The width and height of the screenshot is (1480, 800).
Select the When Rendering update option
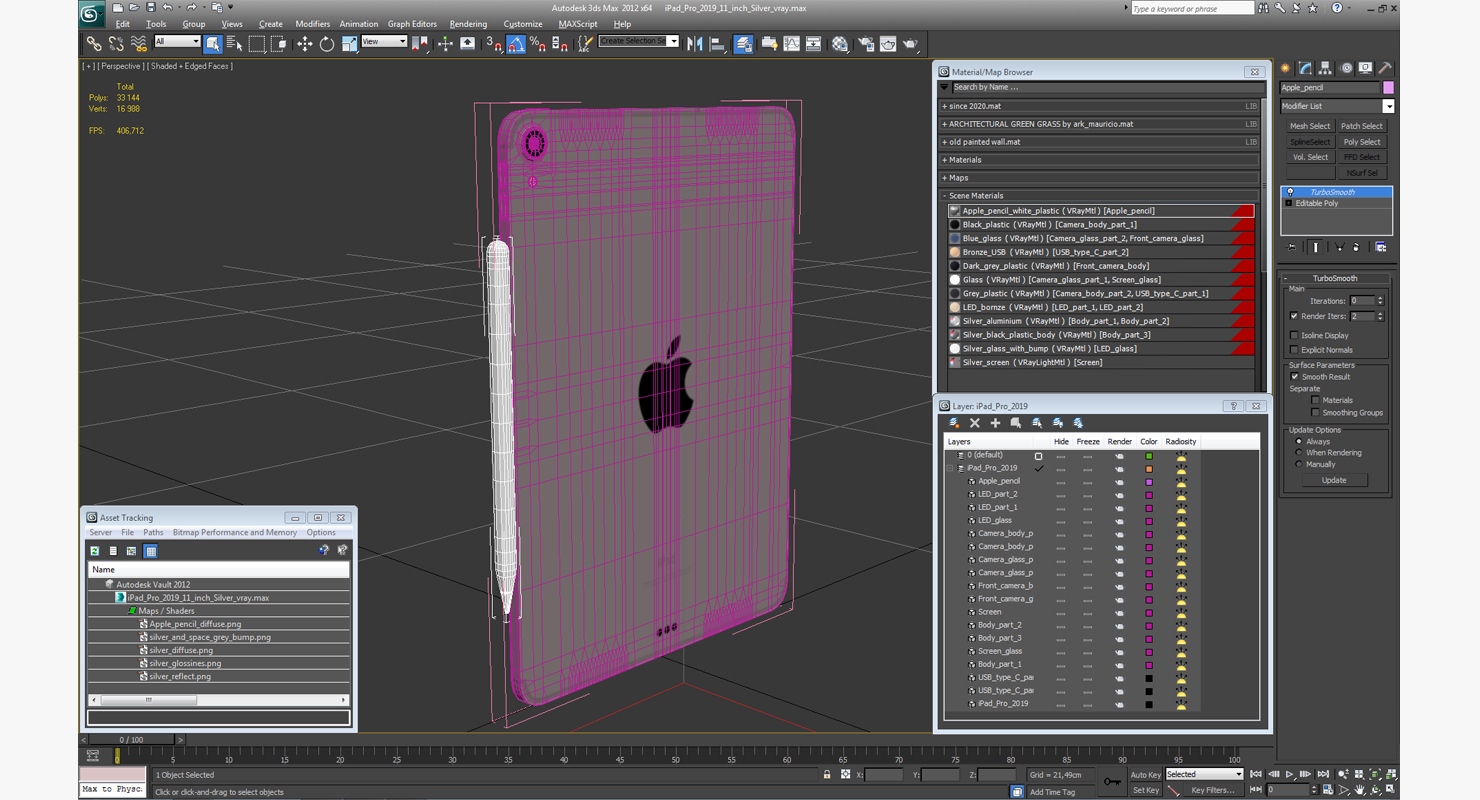1299,452
